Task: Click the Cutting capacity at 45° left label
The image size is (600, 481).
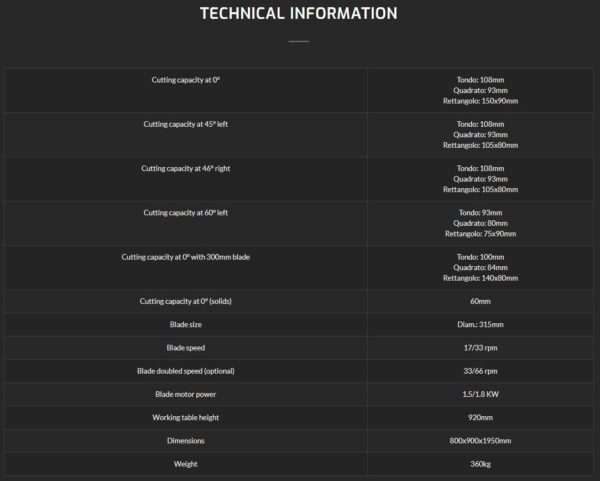Action: [186, 124]
